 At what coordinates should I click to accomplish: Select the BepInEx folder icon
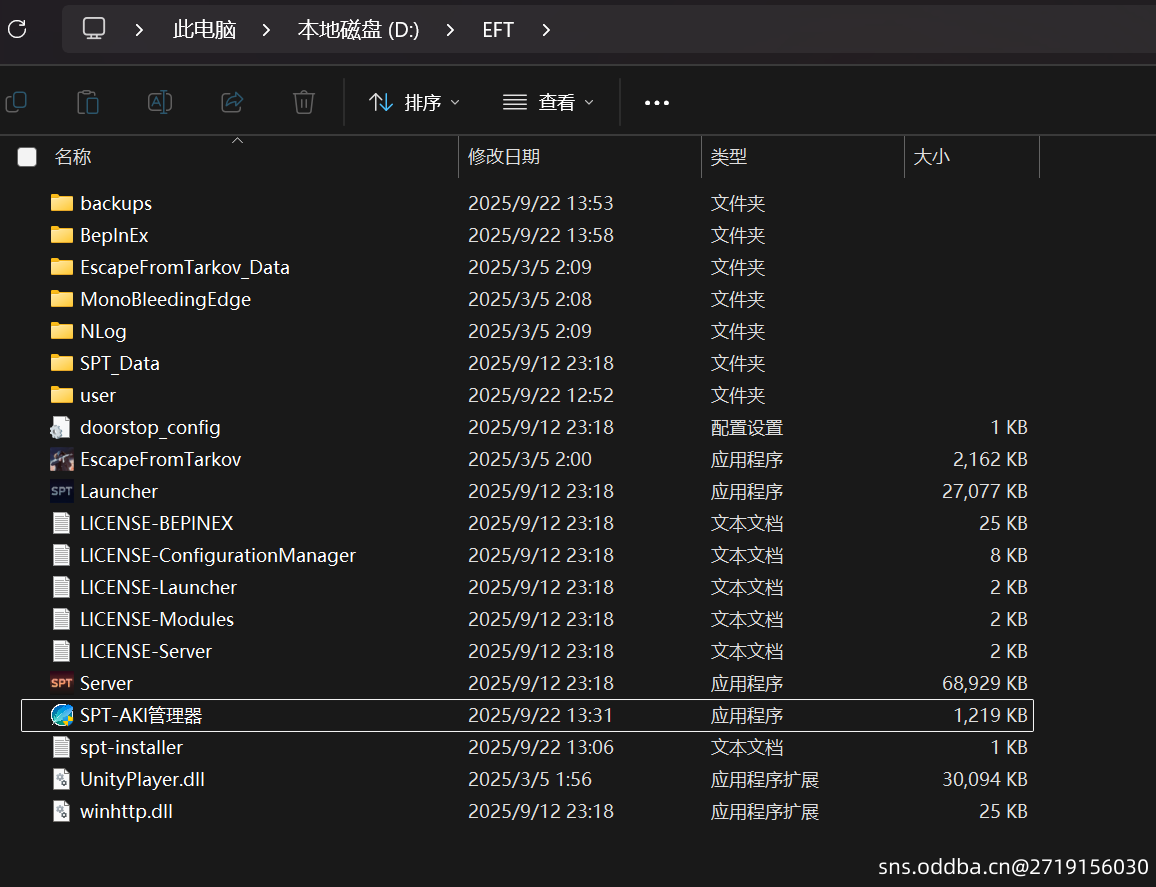coord(62,234)
